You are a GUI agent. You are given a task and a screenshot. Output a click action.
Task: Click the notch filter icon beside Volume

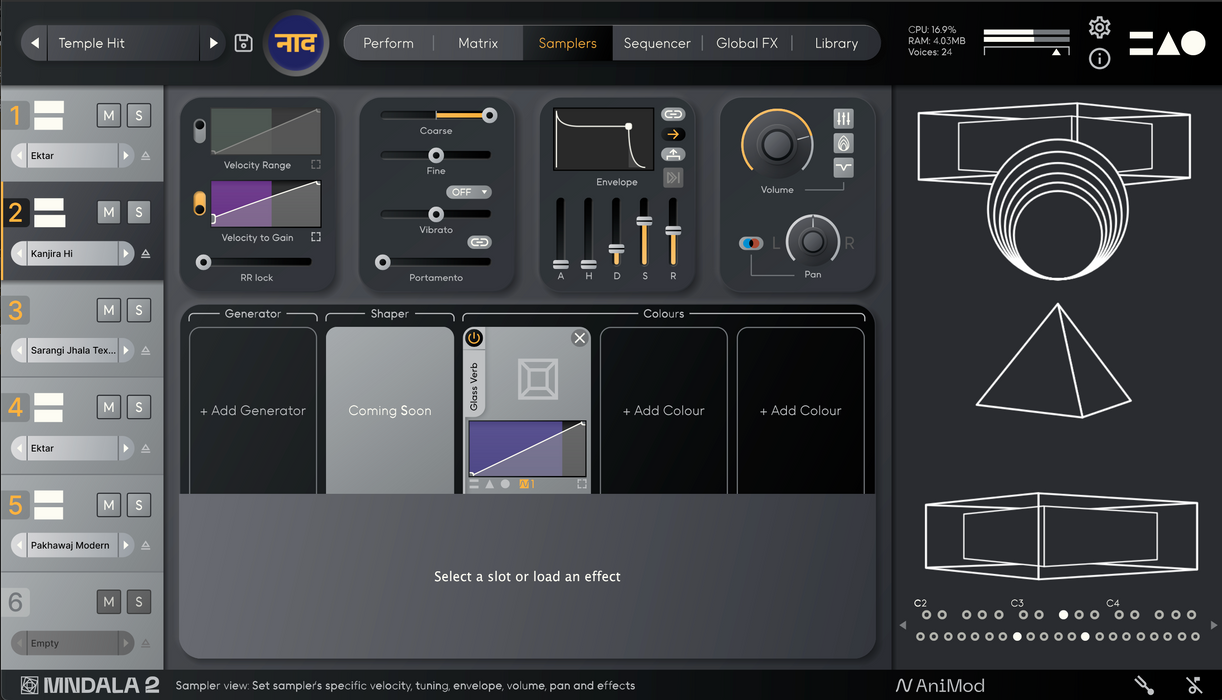tap(843, 167)
